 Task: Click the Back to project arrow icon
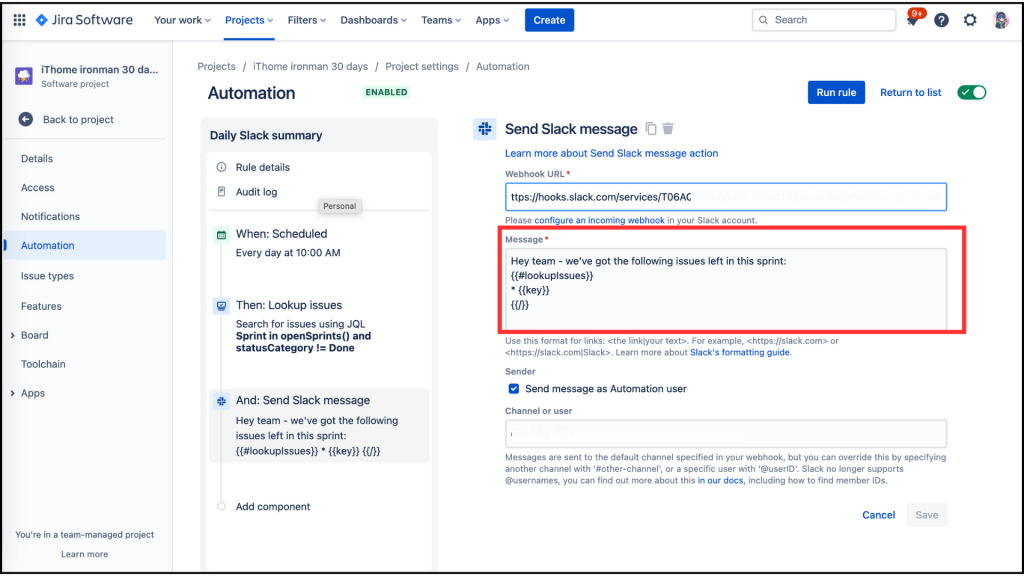pos(25,120)
